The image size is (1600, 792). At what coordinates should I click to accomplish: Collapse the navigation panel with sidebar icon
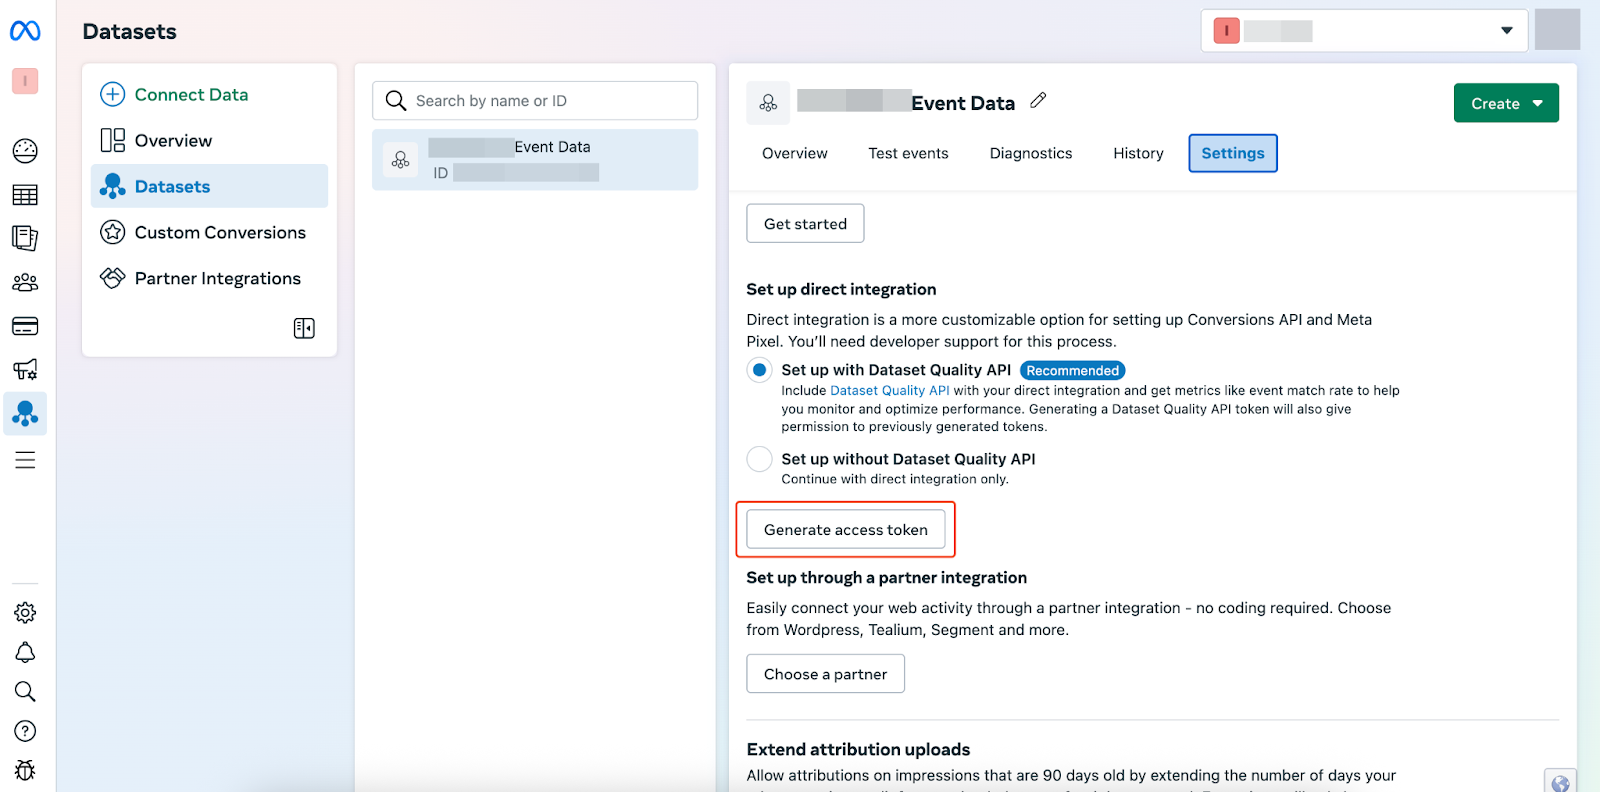(x=304, y=329)
